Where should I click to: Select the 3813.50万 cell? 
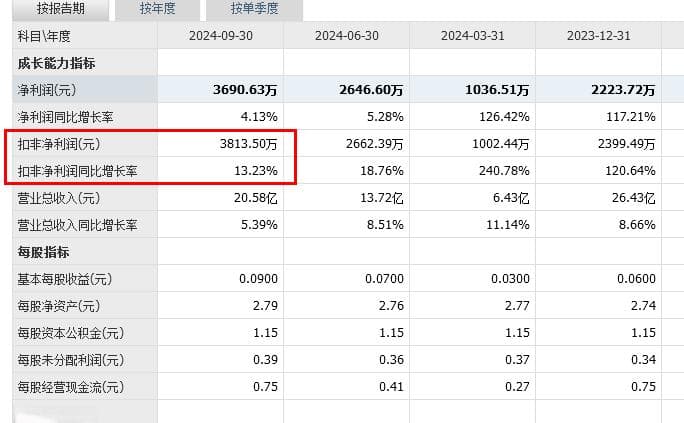pyautogui.click(x=249, y=144)
